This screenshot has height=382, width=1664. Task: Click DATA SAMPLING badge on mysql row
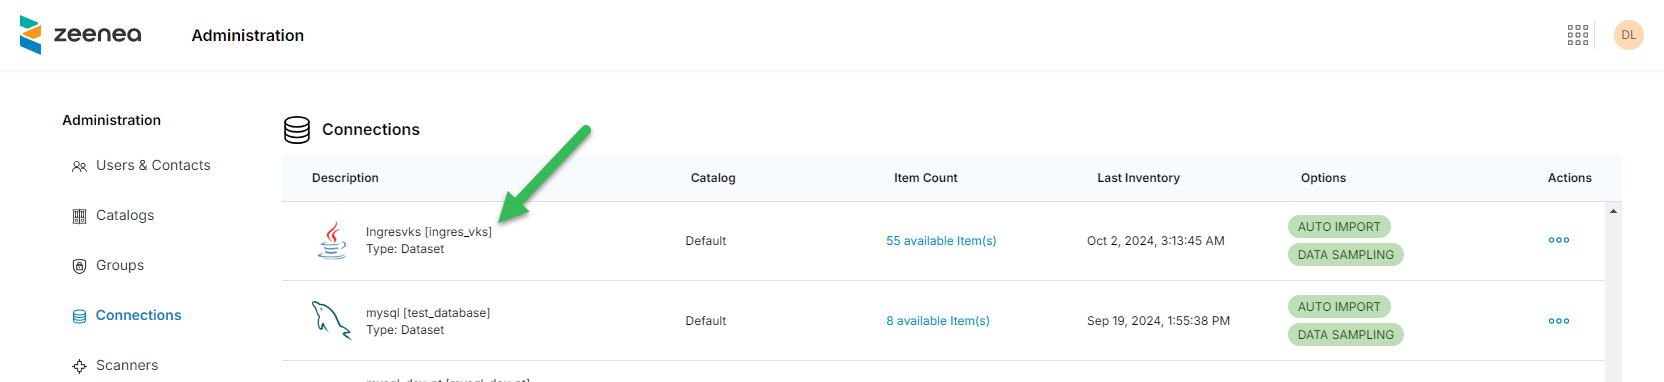tap(1346, 335)
